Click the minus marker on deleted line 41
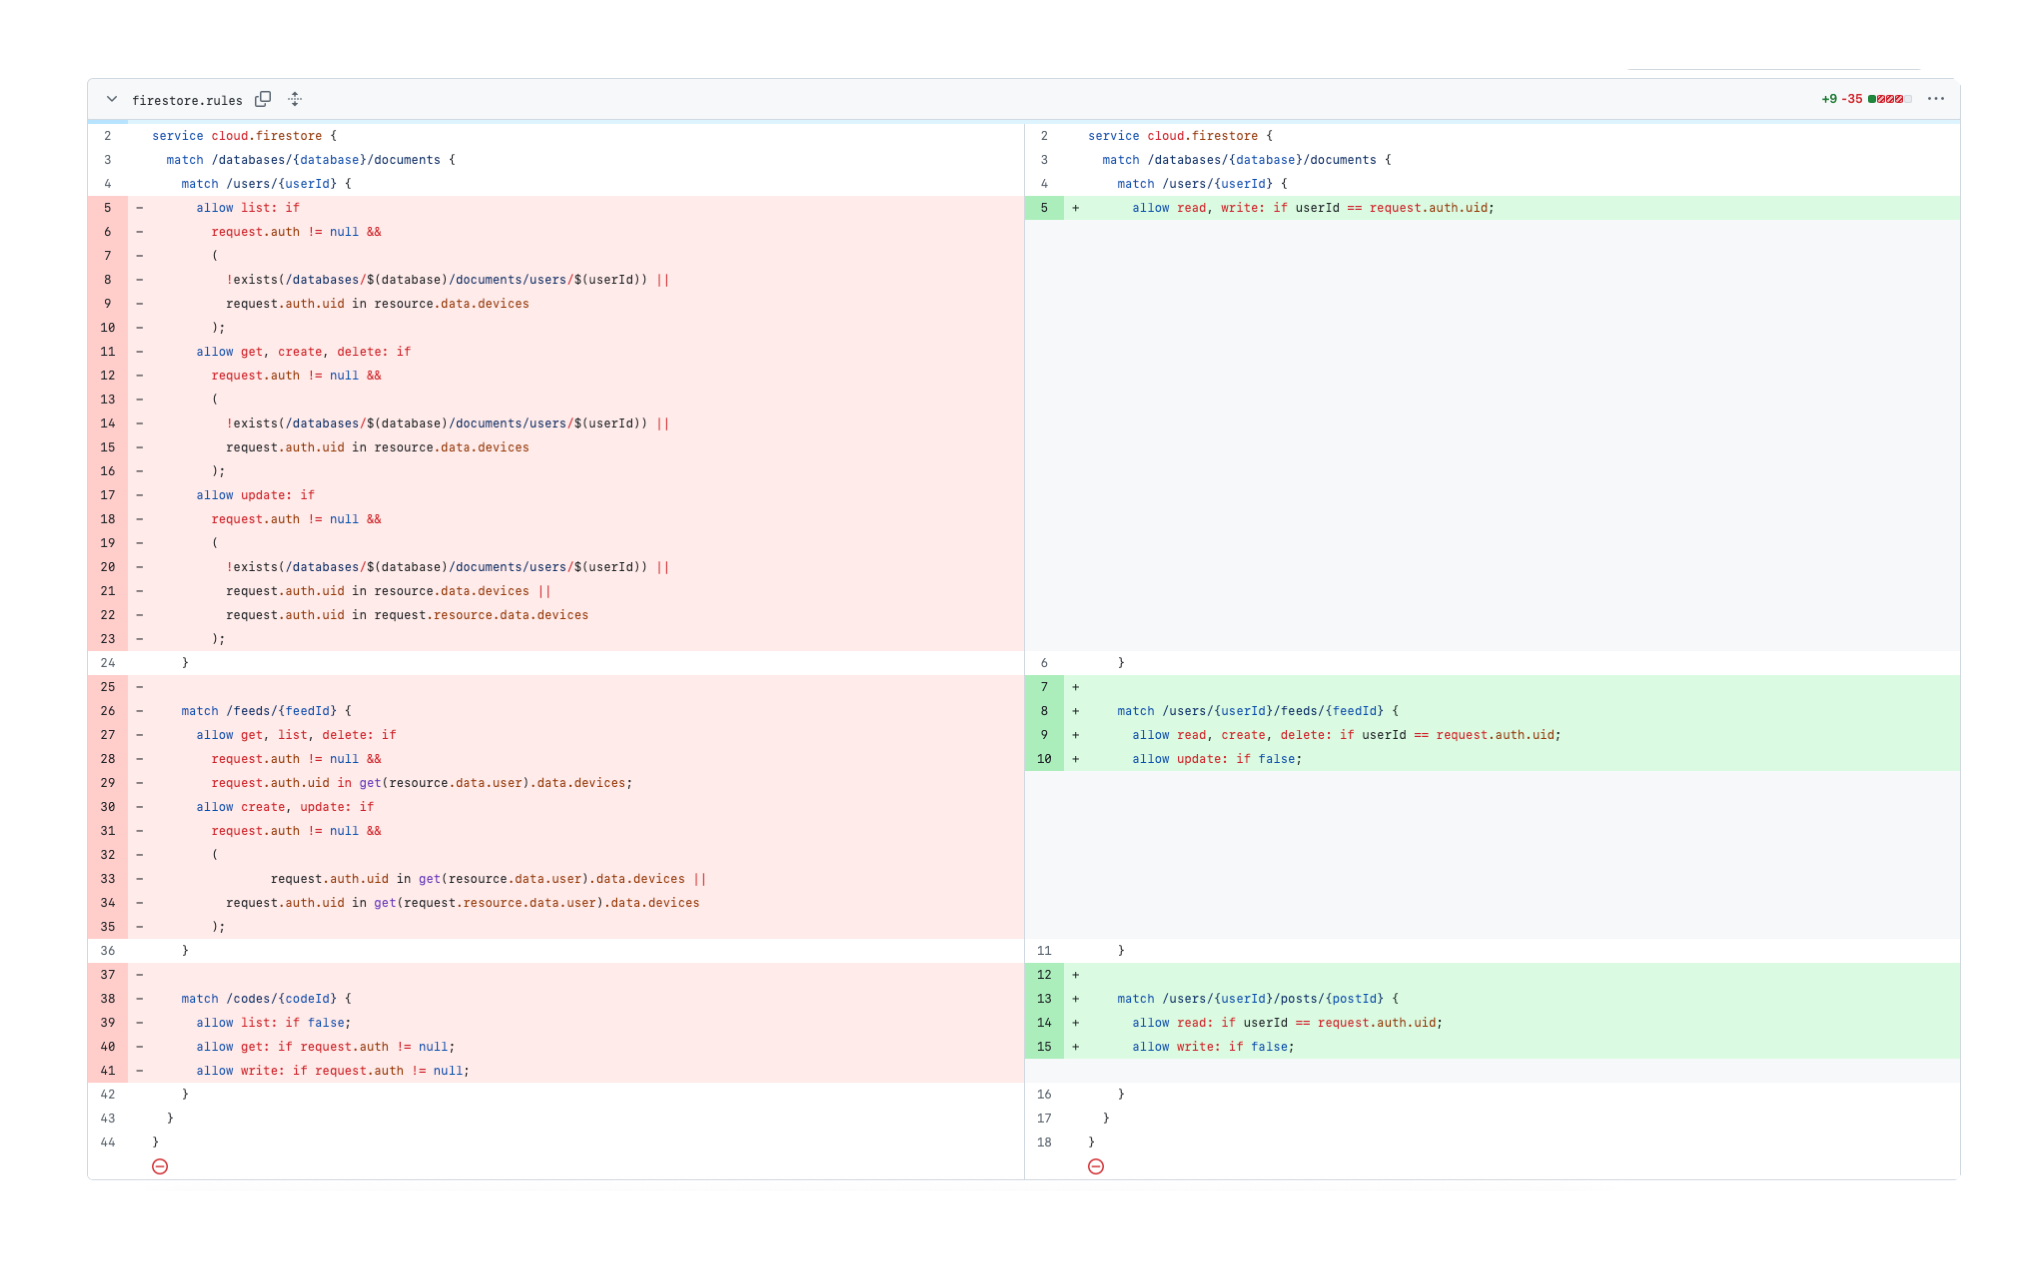2042x1261 pixels. 140,1071
